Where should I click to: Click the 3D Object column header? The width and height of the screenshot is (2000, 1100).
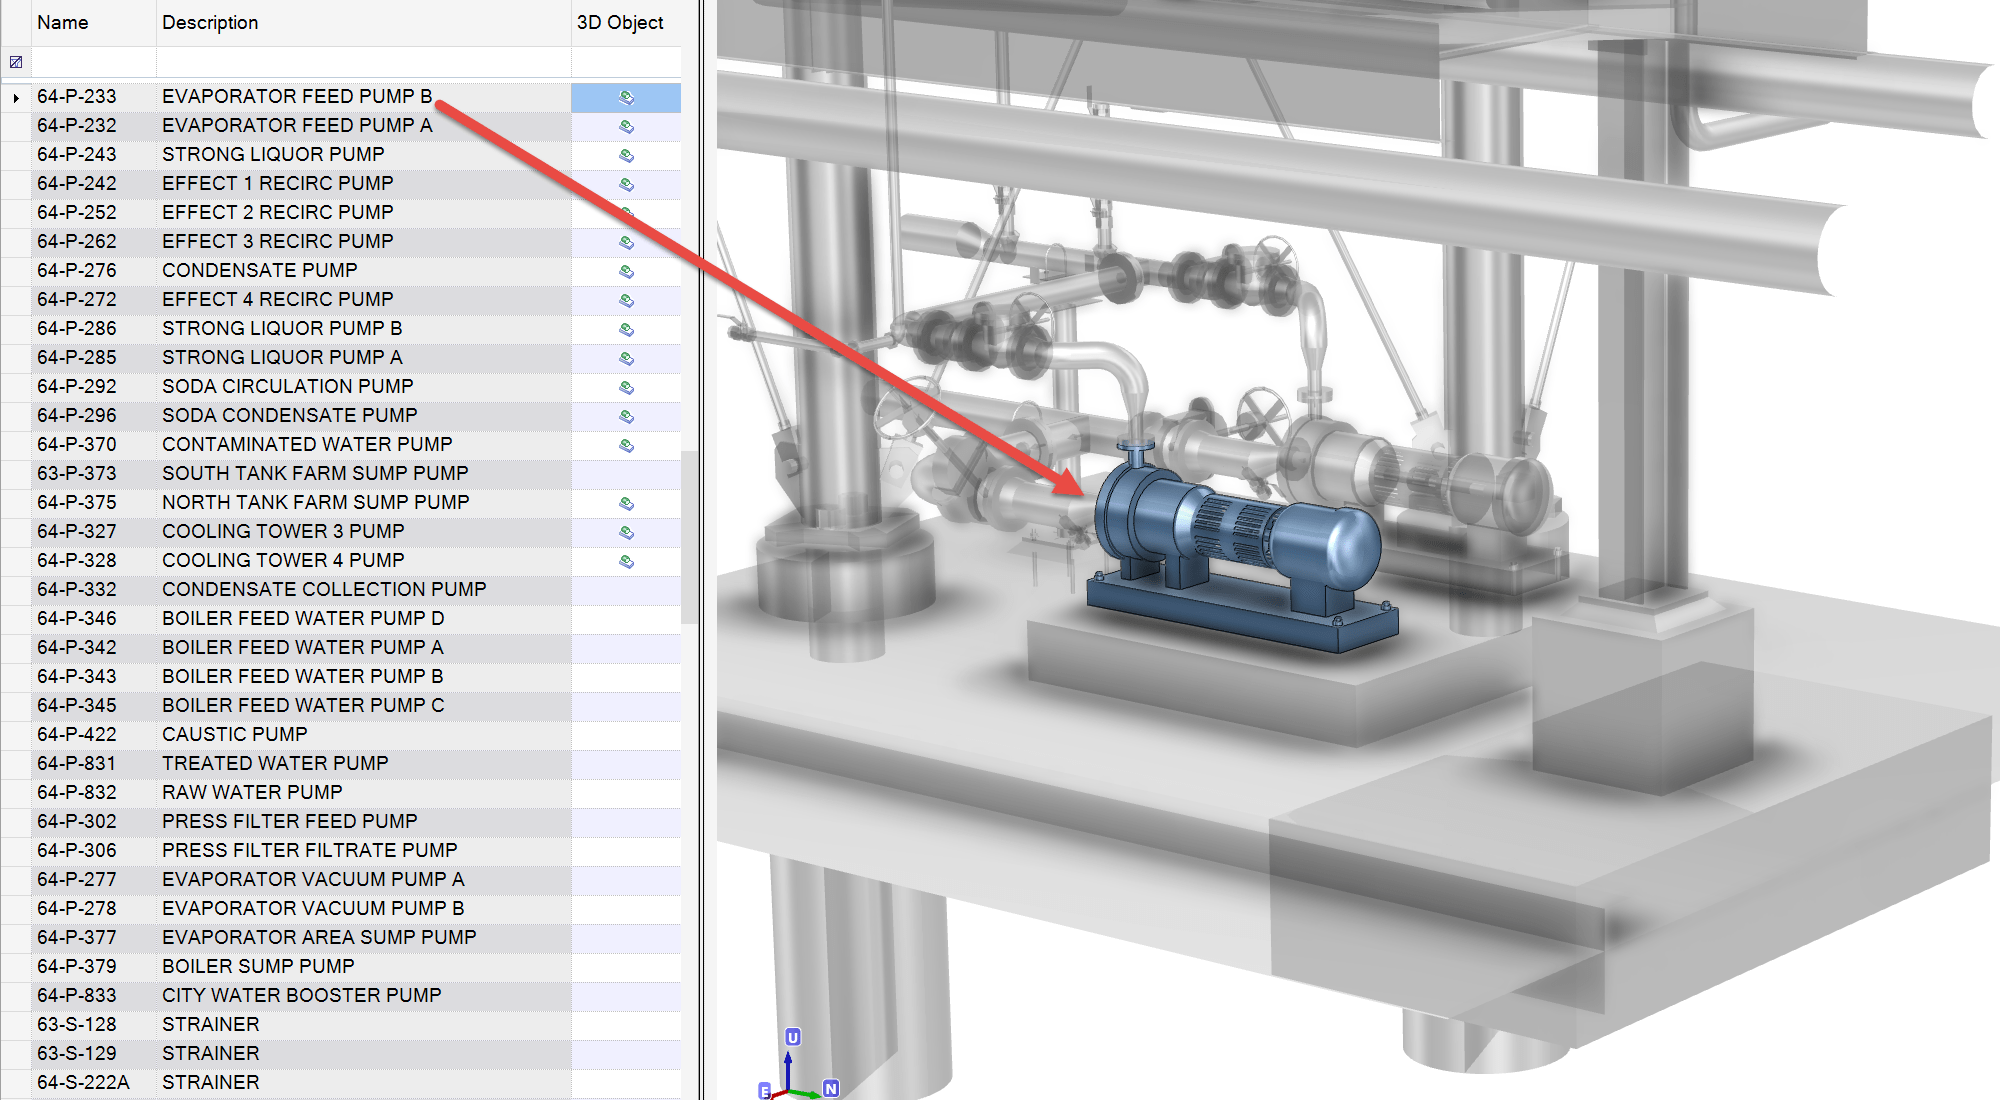[620, 22]
